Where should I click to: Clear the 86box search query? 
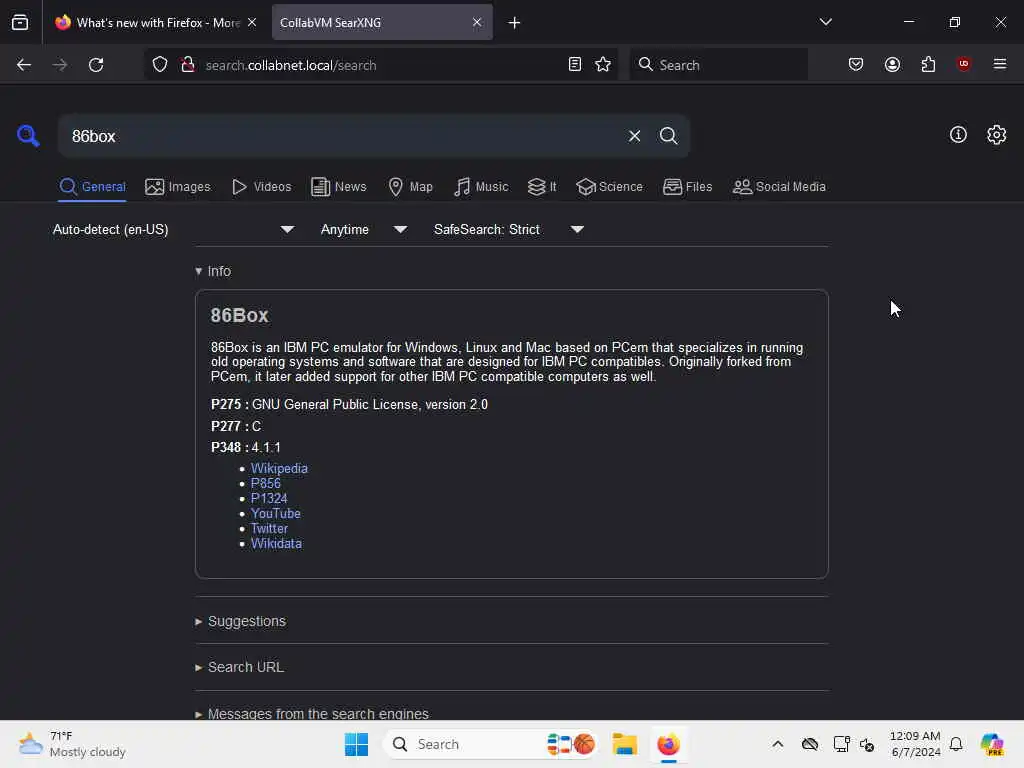(x=634, y=136)
